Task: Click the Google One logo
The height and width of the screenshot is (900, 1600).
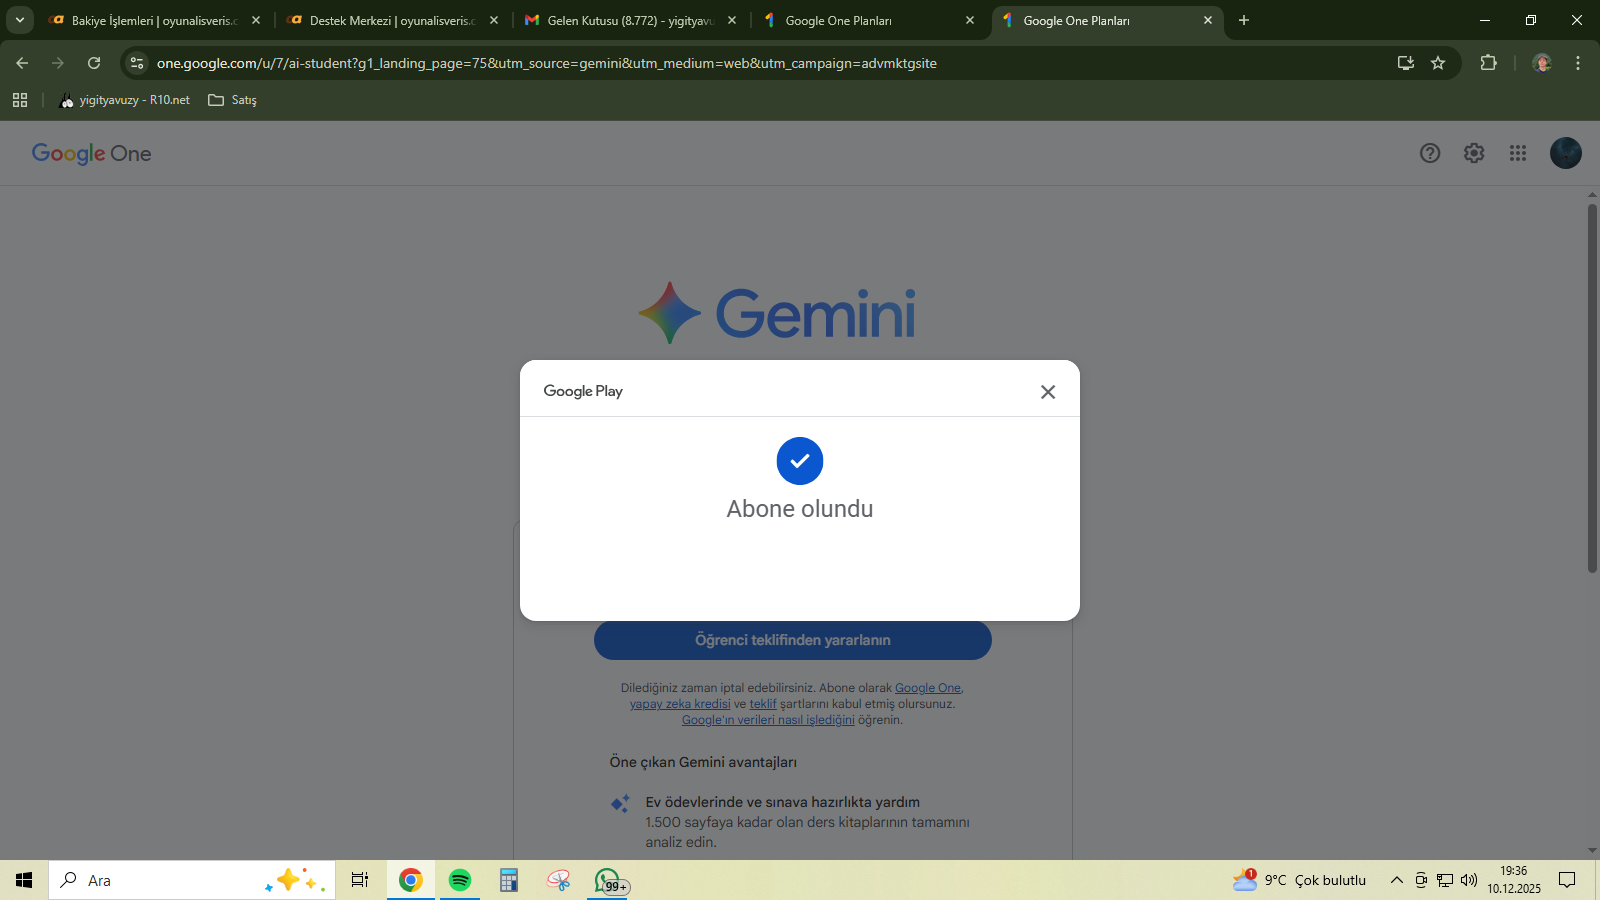Action: coord(91,153)
